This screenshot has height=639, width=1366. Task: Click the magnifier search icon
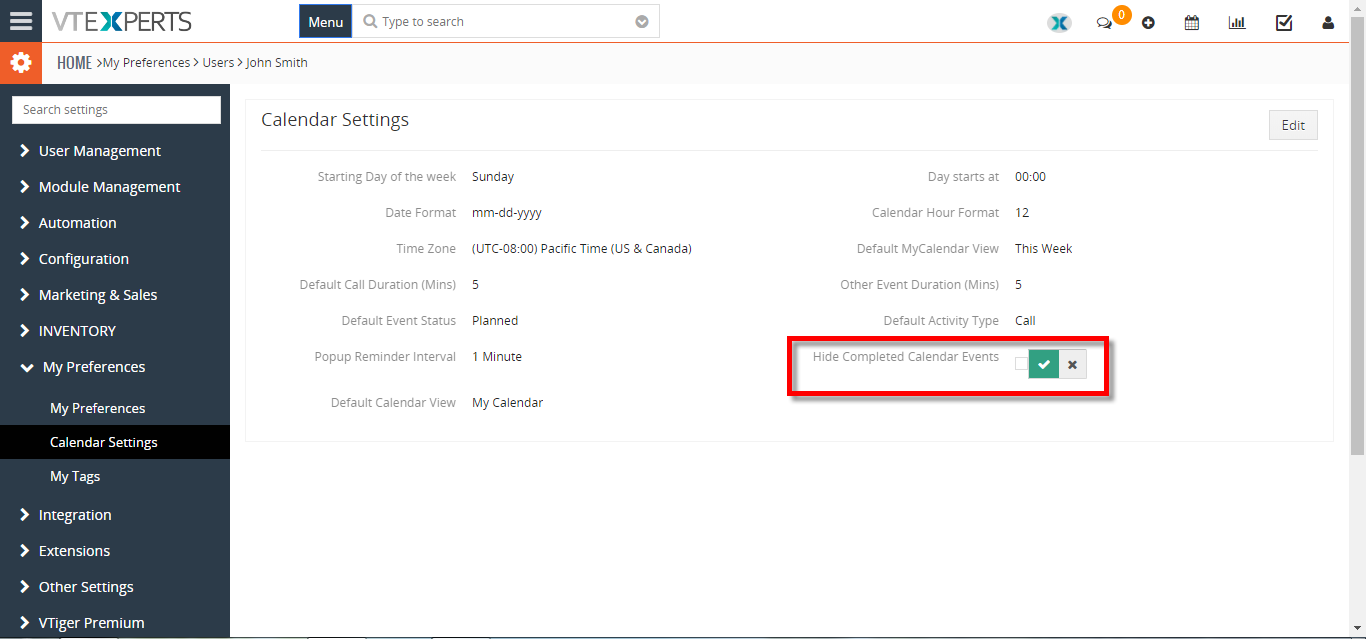point(370,21)
